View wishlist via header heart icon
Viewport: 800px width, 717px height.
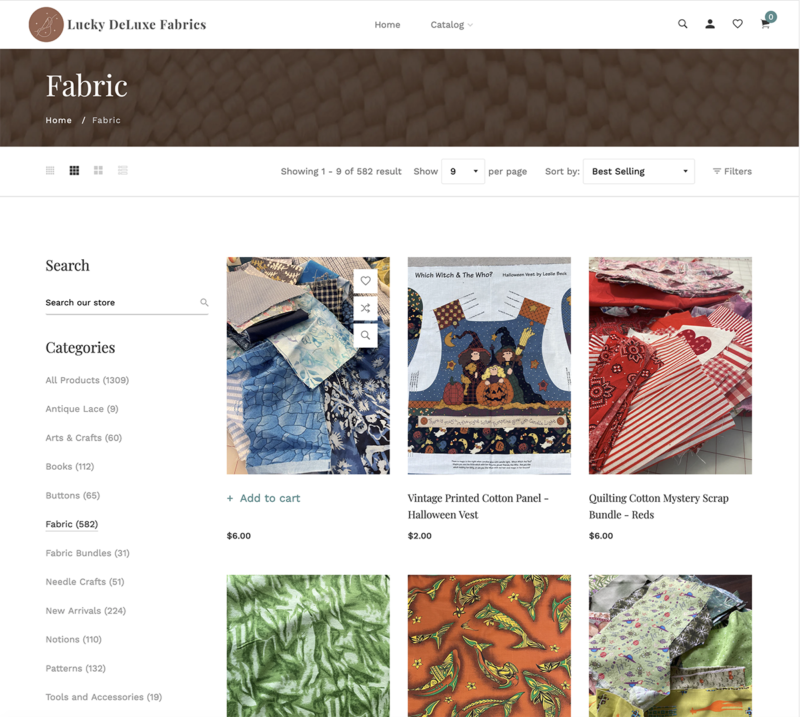[x=737, y=24]
